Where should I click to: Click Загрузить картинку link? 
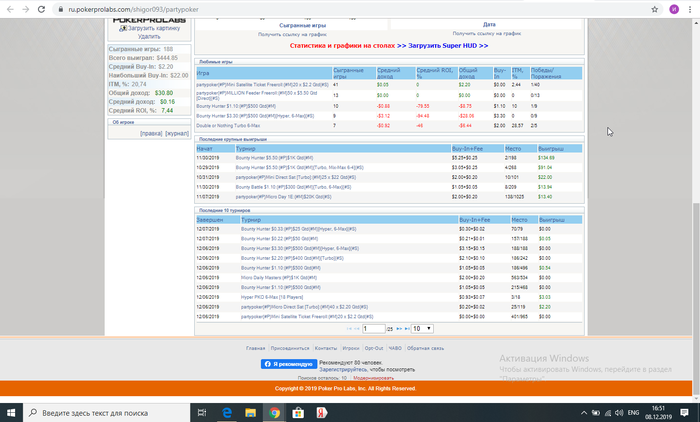tap(154, 28)
